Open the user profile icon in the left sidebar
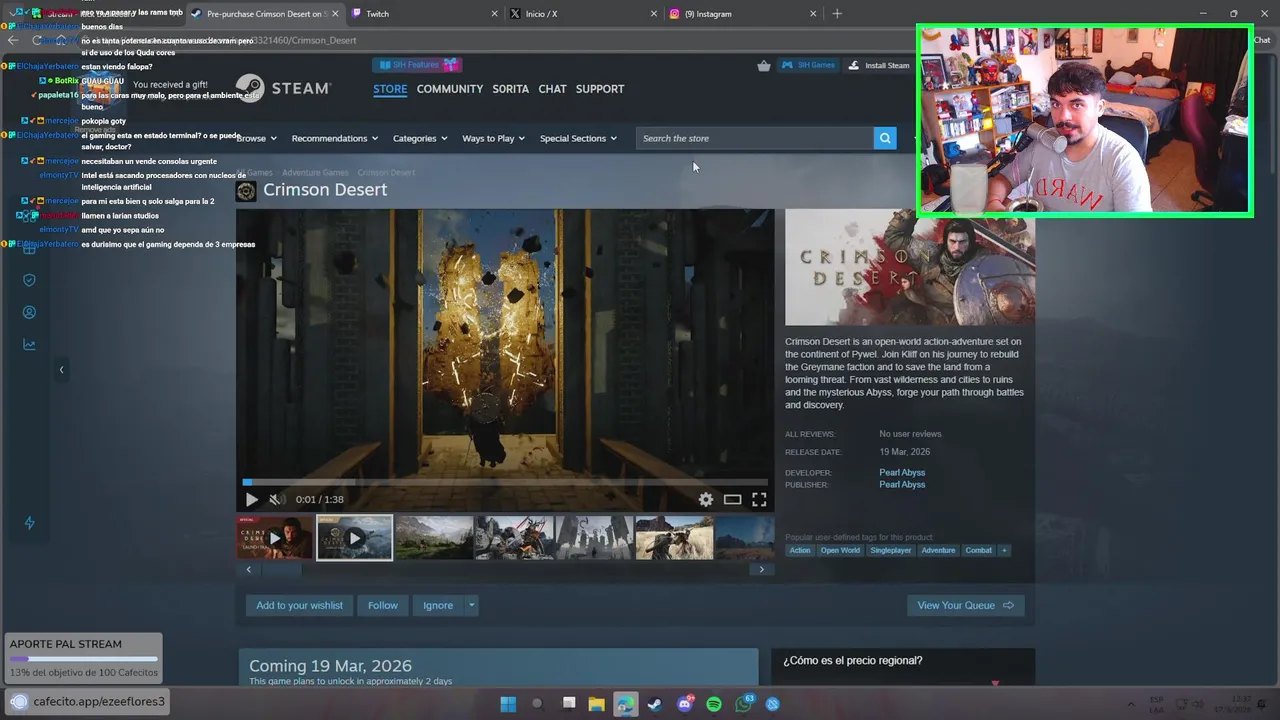 (x=29, y=312)
